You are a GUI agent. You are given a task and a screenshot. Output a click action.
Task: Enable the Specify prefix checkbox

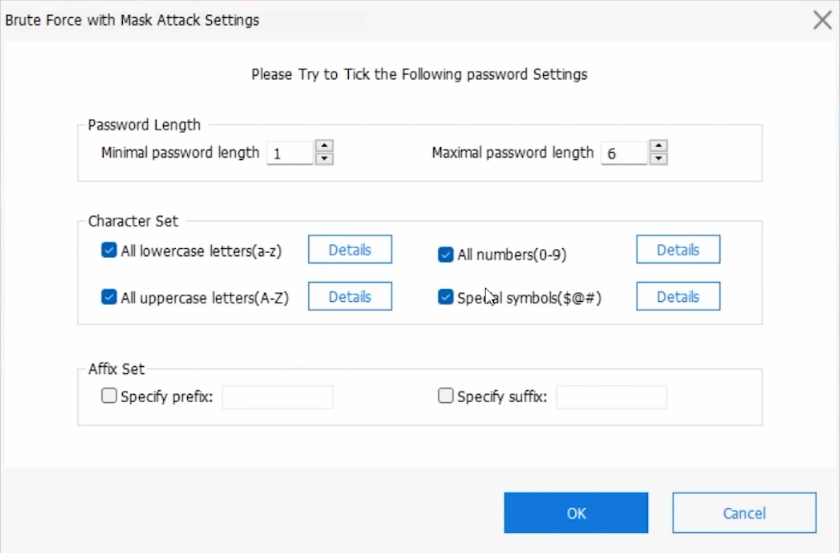109,396
